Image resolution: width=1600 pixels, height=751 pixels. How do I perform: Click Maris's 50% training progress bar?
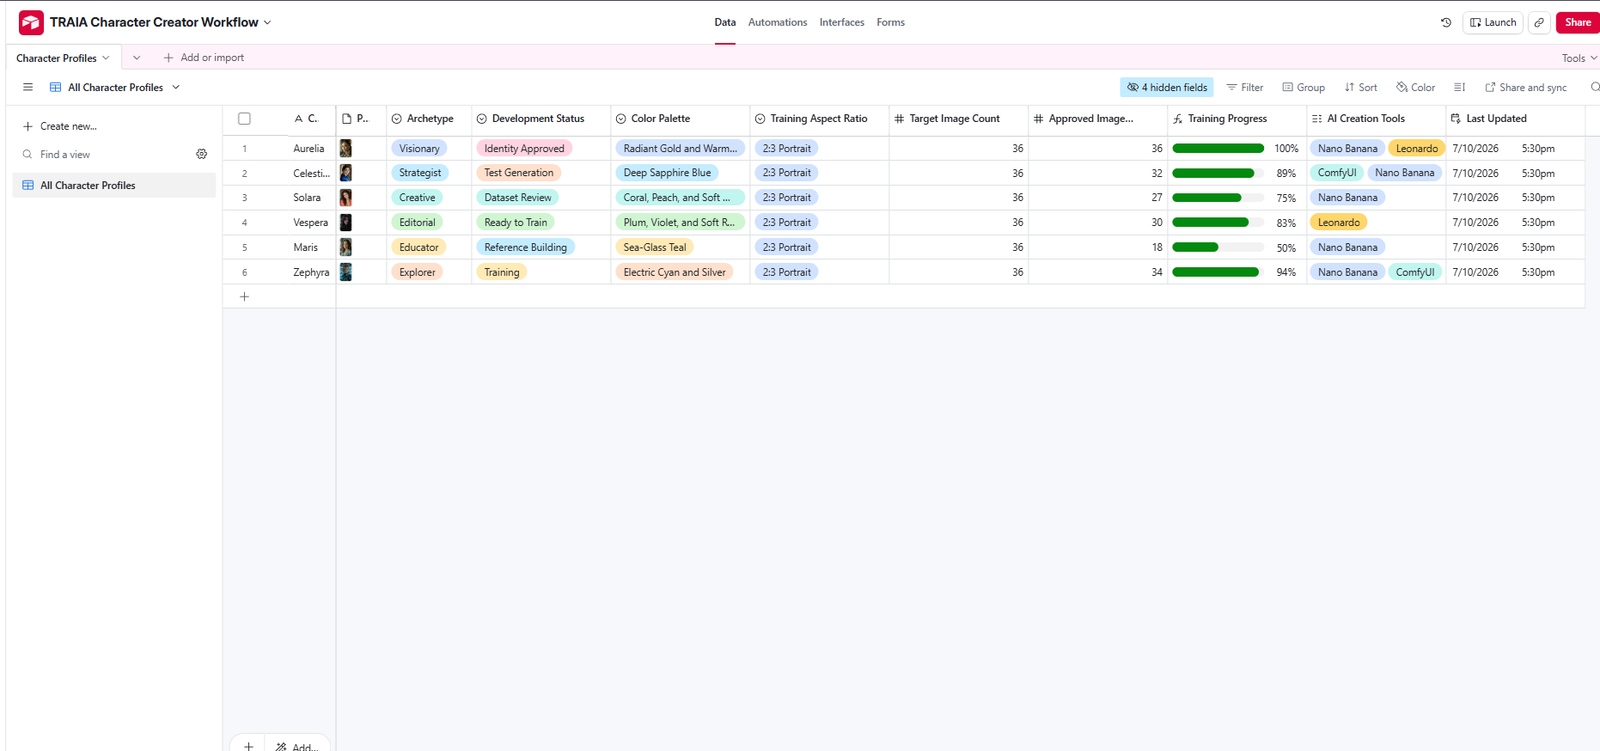[x=1218, y=247]
